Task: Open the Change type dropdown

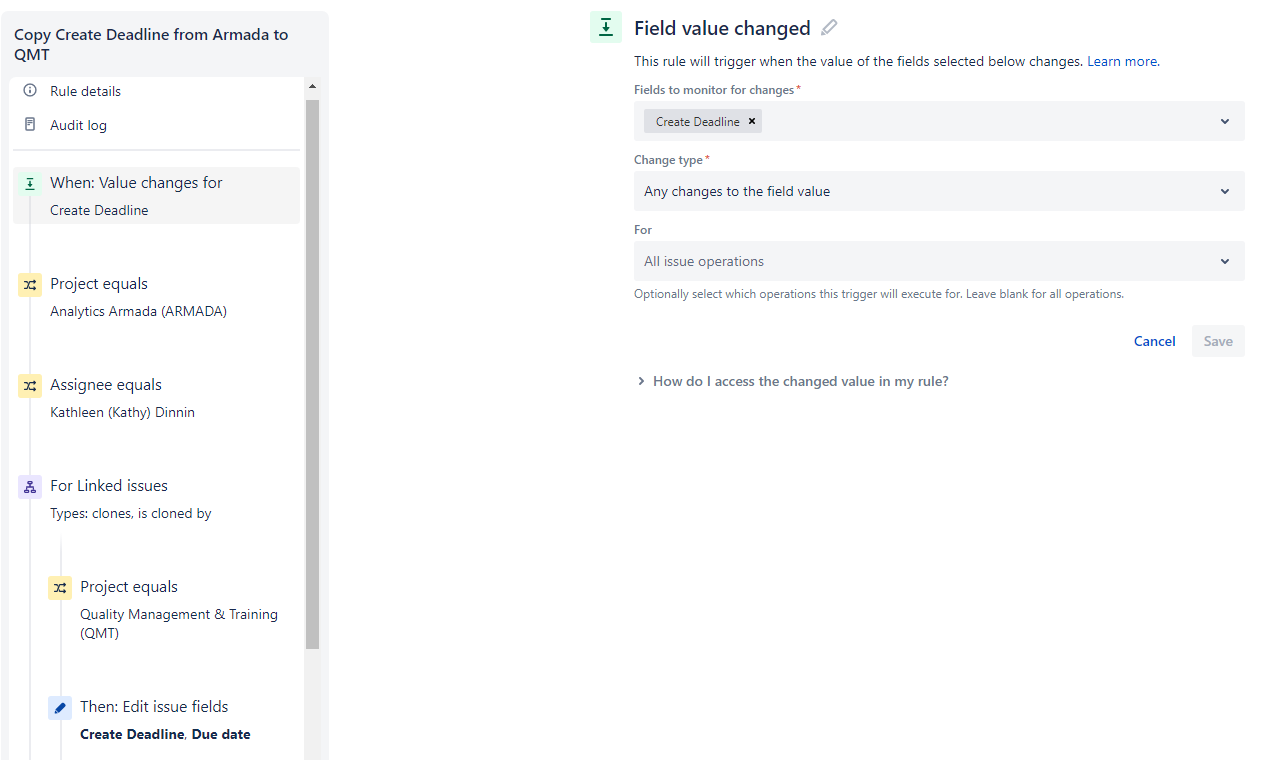Action: coord(939,191)
